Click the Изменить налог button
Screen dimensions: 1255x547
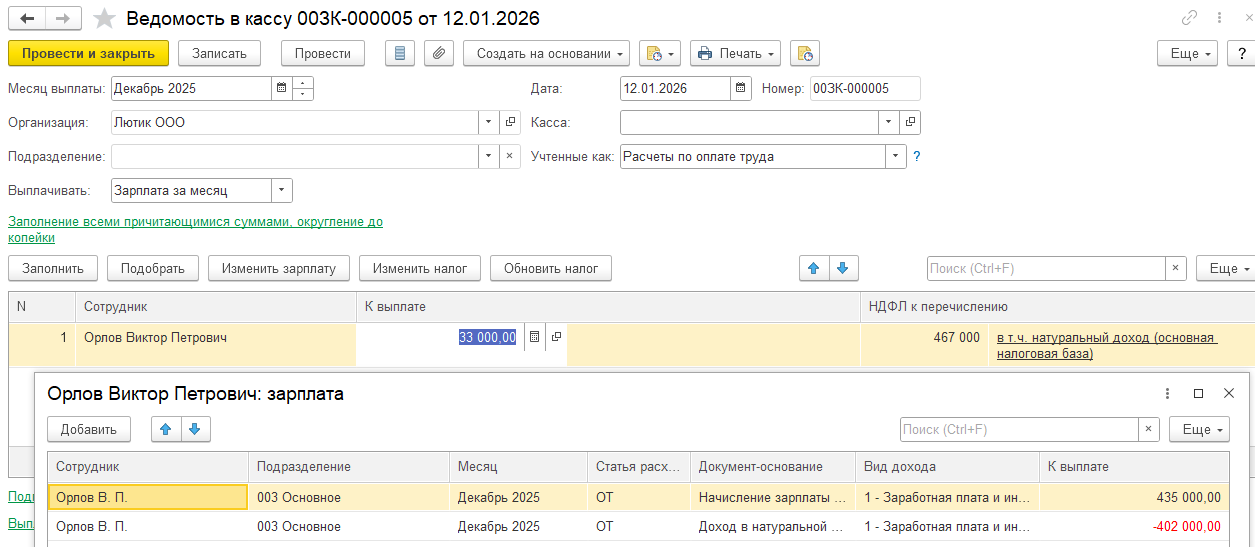point(420,268)
